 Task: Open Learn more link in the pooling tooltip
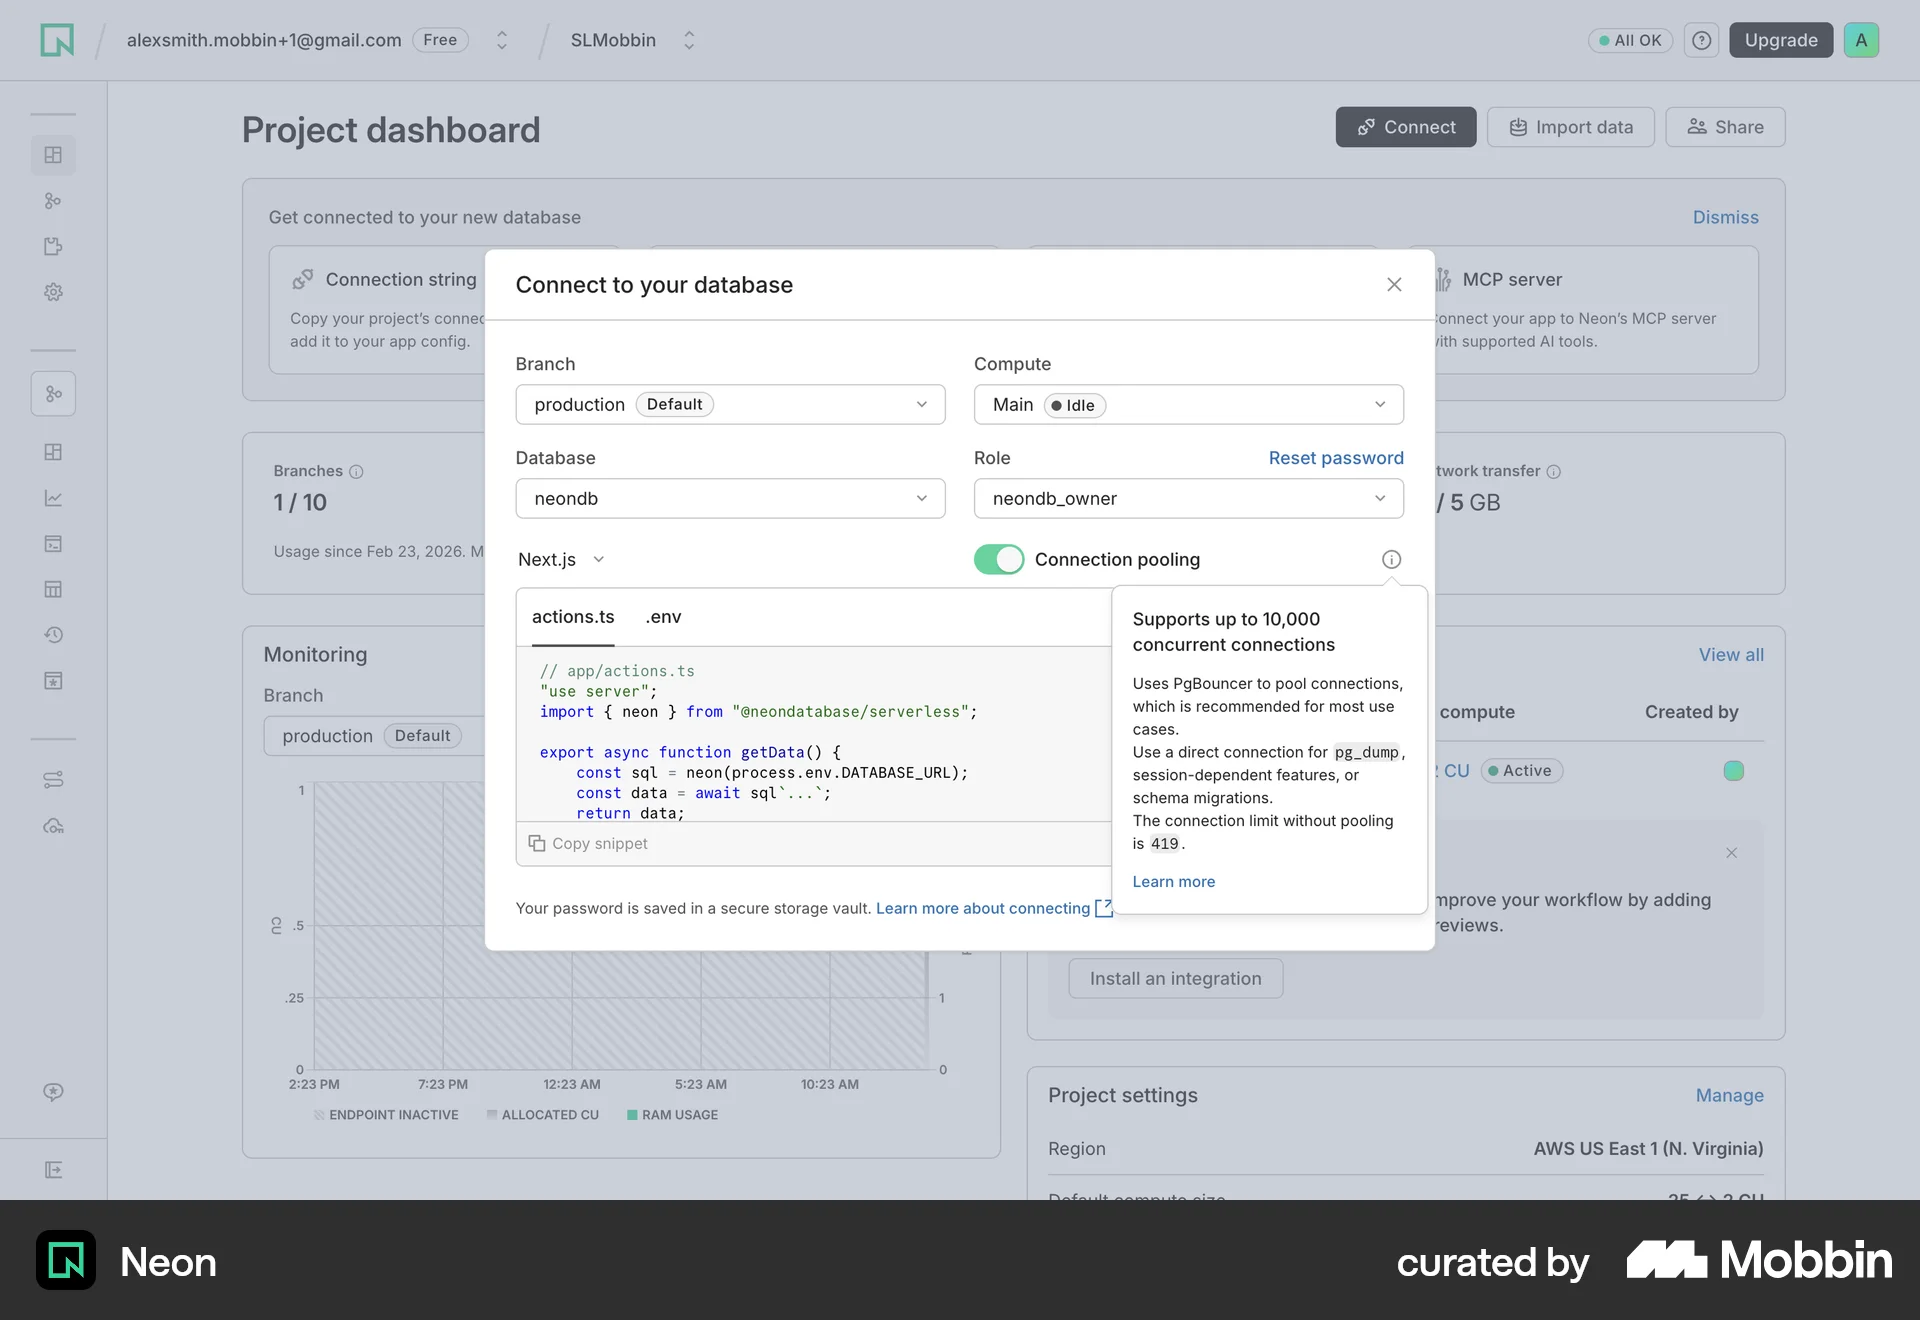pos(1173,881)
